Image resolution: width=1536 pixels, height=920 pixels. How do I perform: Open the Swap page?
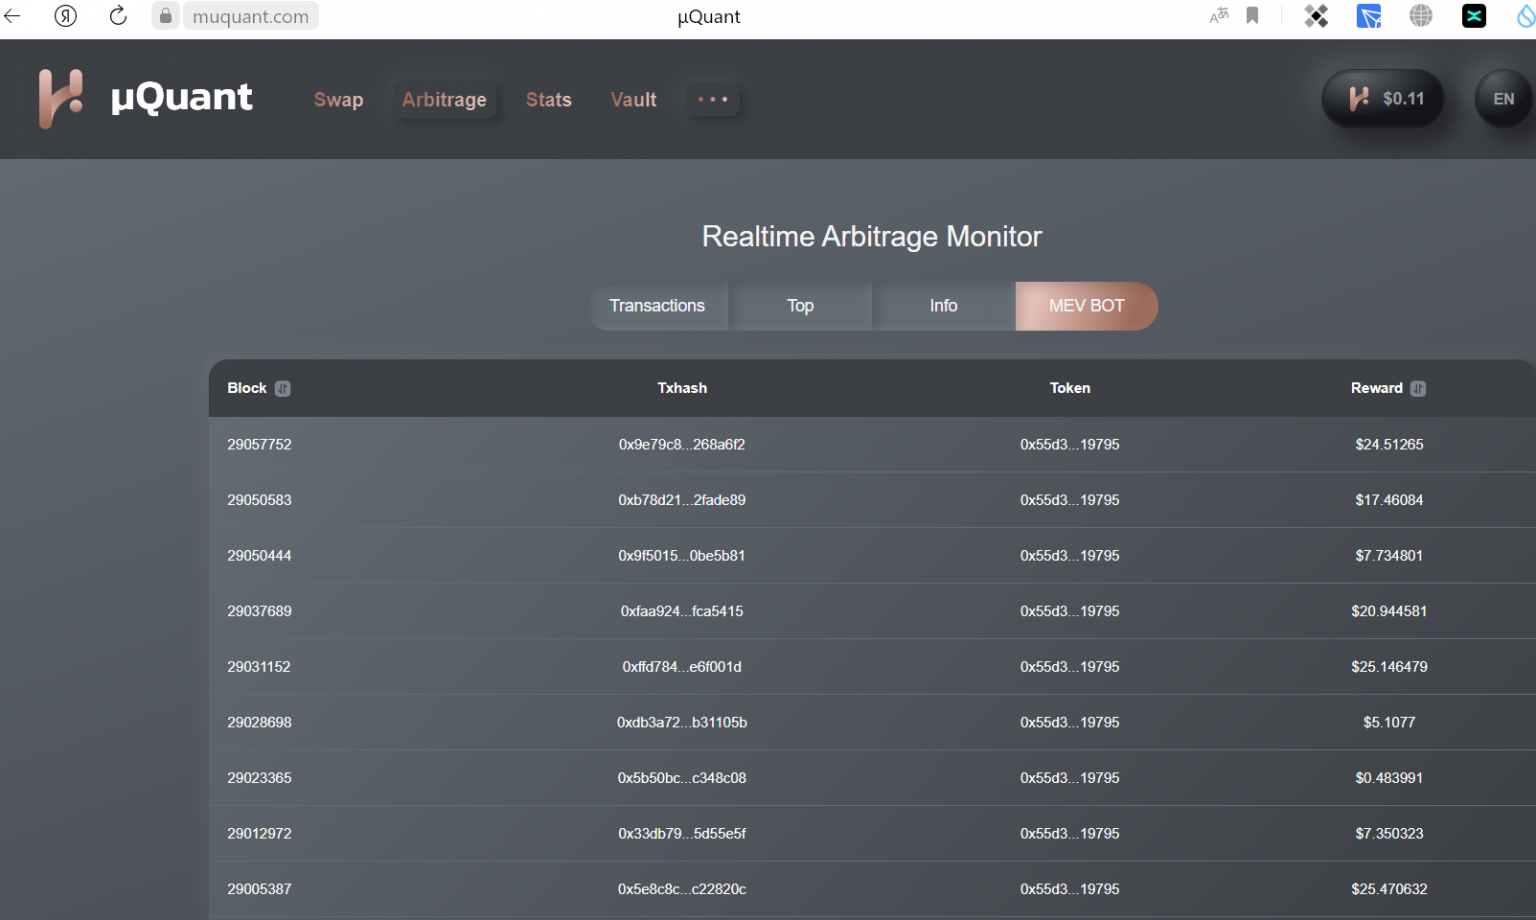(338, 99)
